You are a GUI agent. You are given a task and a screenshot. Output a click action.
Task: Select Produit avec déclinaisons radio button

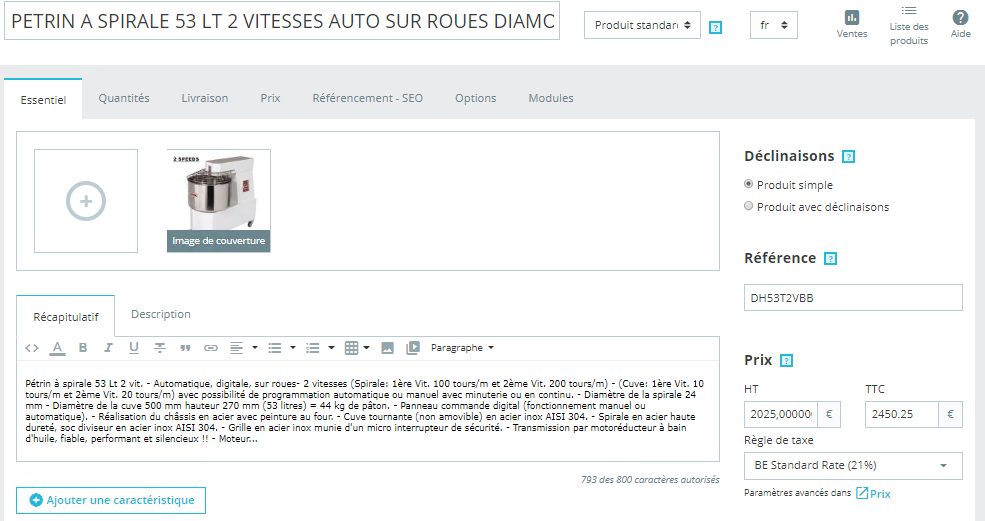[748, 206]
